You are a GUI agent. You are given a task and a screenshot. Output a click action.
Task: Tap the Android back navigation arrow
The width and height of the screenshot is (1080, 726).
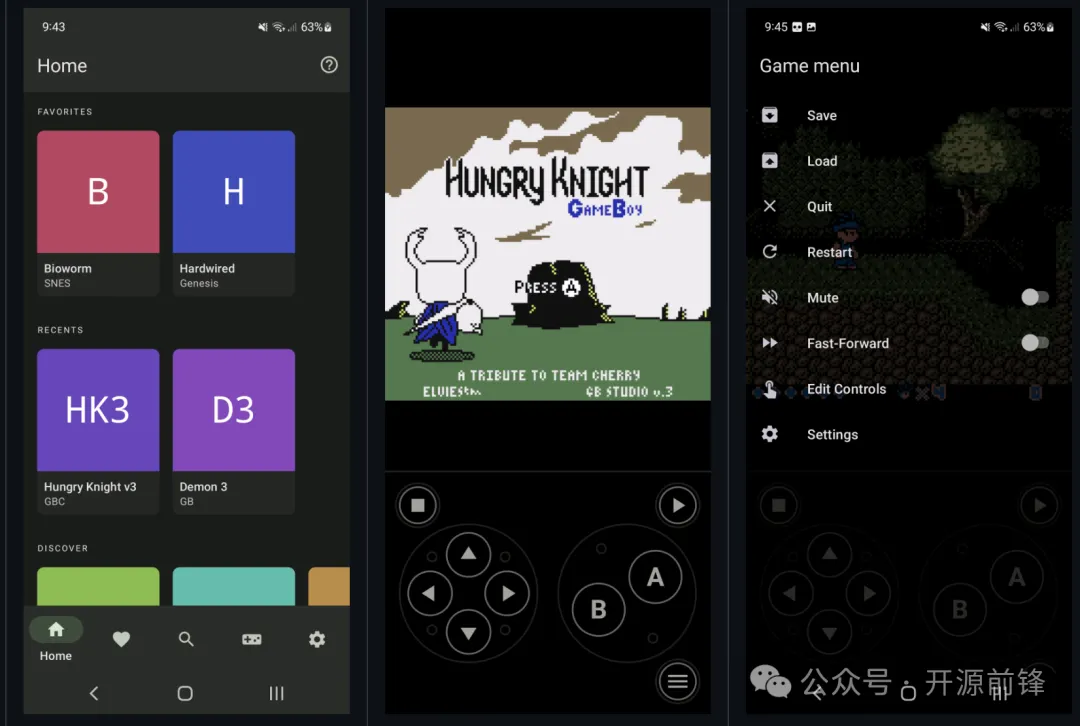pos(94,693)
